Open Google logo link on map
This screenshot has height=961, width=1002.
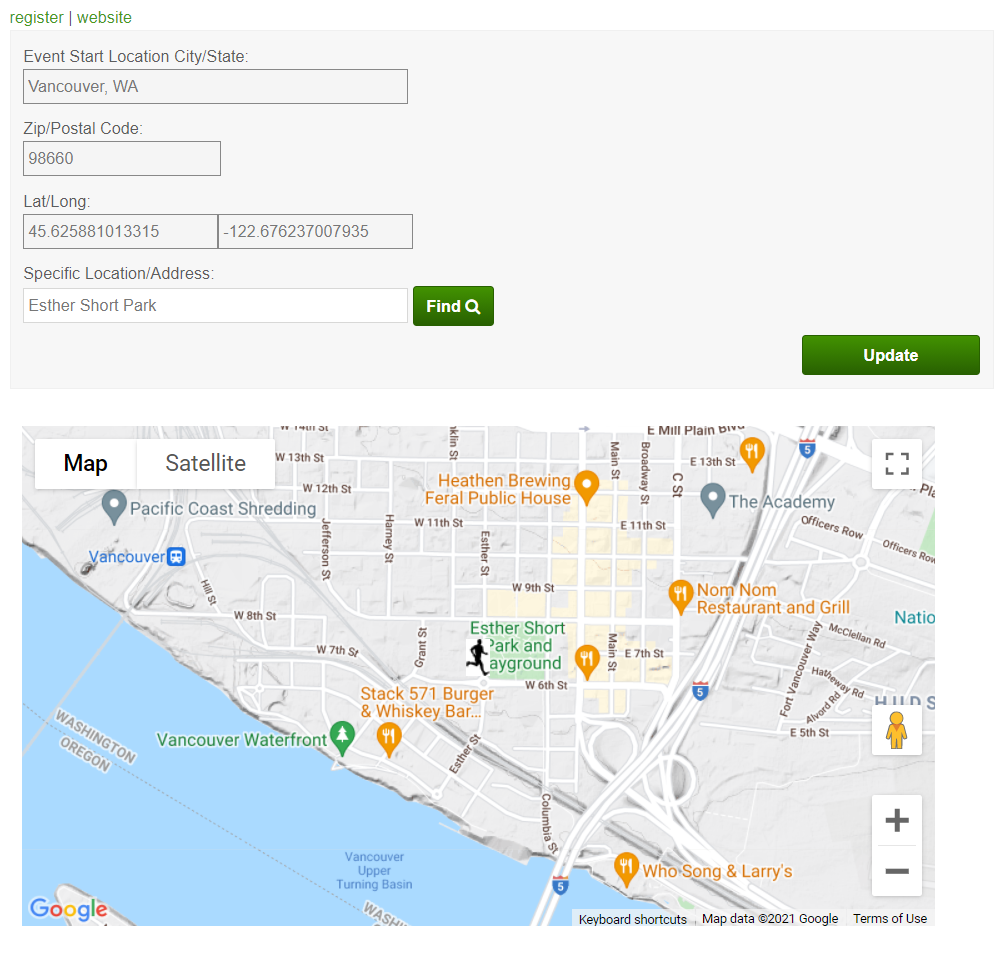coord(69,908)
